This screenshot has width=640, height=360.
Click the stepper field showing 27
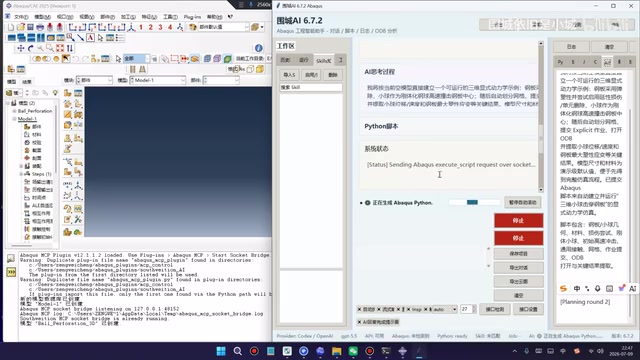(x=468, y=309)
